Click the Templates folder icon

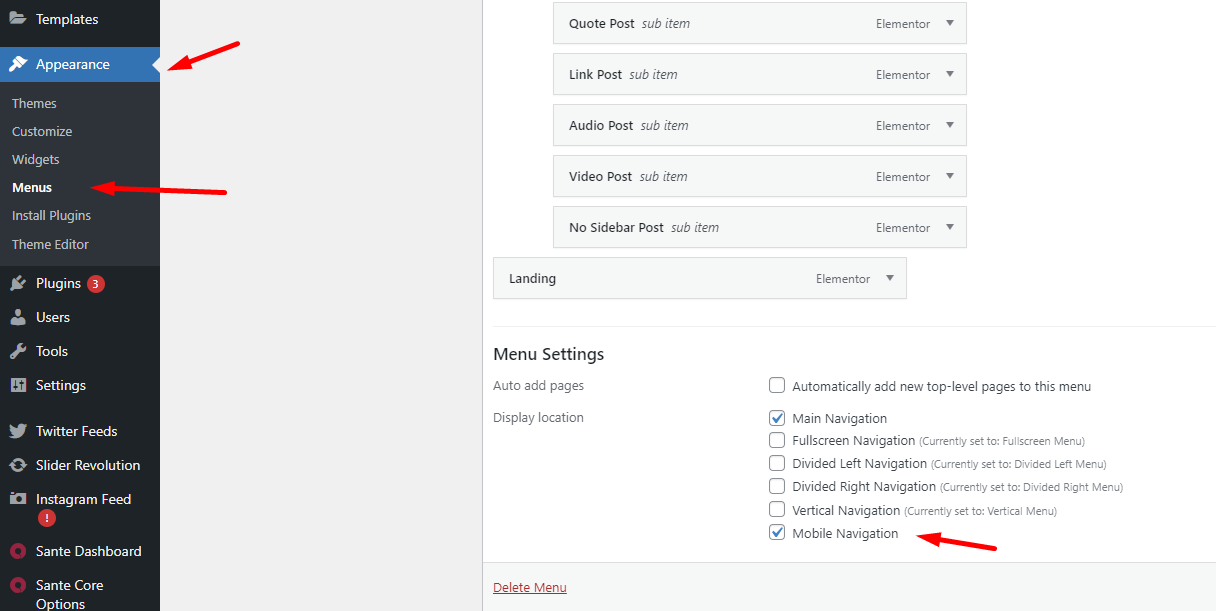tap(18, 19)
